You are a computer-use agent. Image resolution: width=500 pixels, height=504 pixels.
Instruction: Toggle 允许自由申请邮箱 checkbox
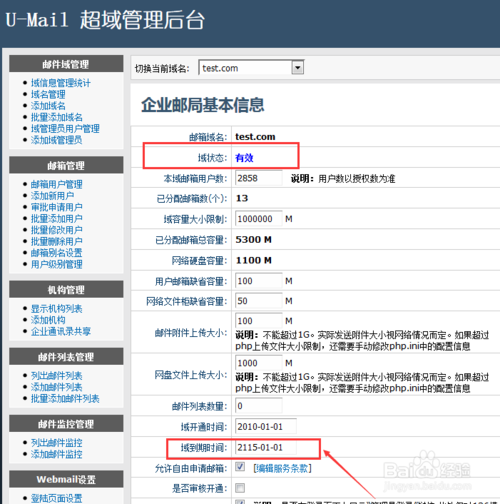(x=240, y=467)
